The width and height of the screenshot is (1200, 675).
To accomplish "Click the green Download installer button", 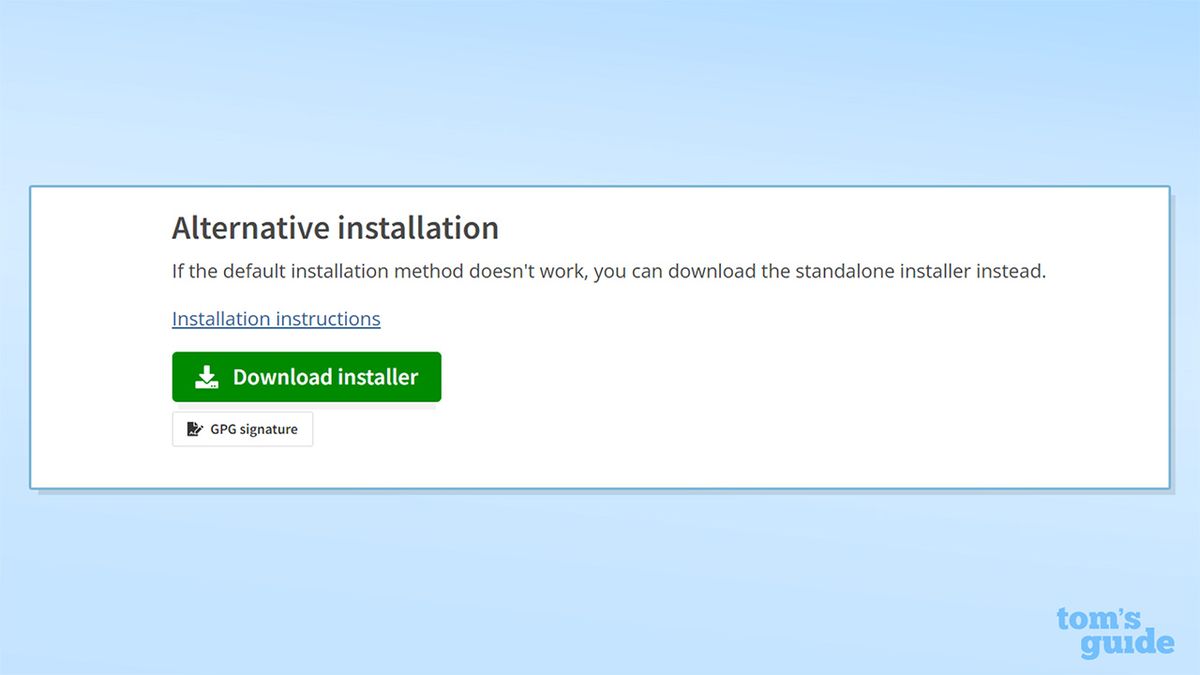I will (x=306, y=377).
